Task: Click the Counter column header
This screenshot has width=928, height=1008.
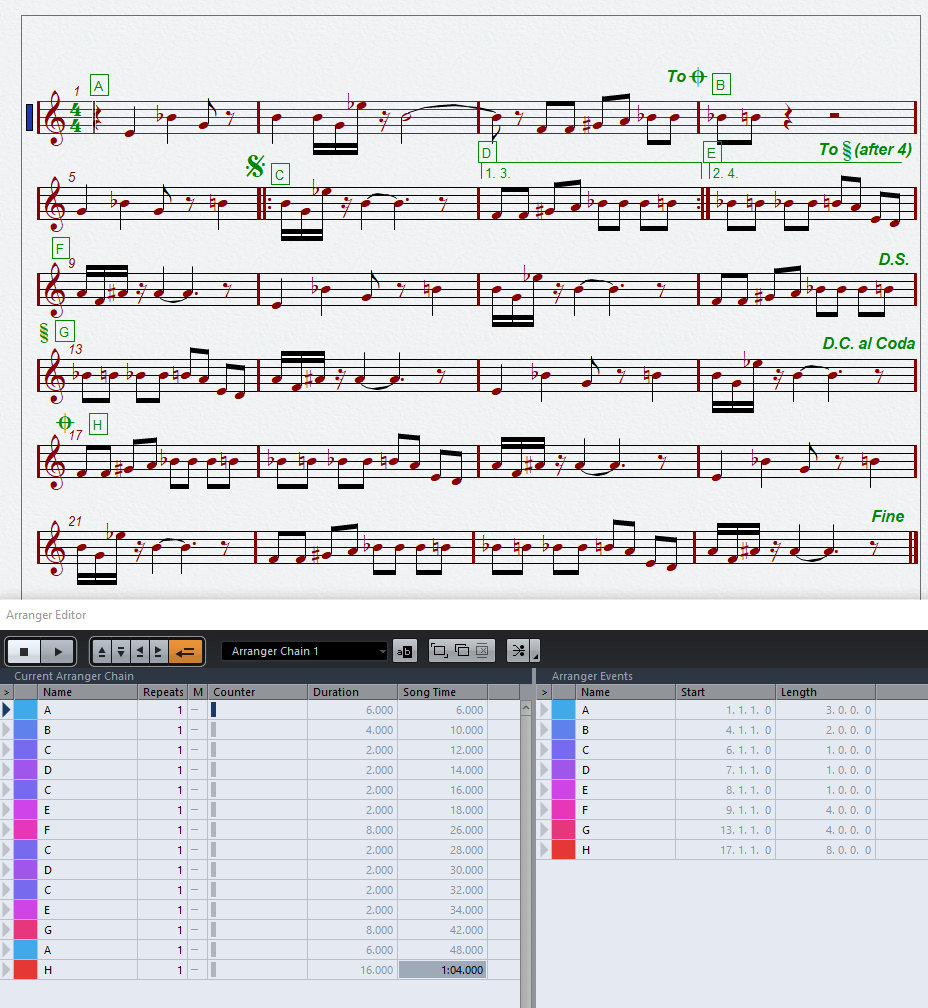Action: pyautogui.click(x=258, y=692)
